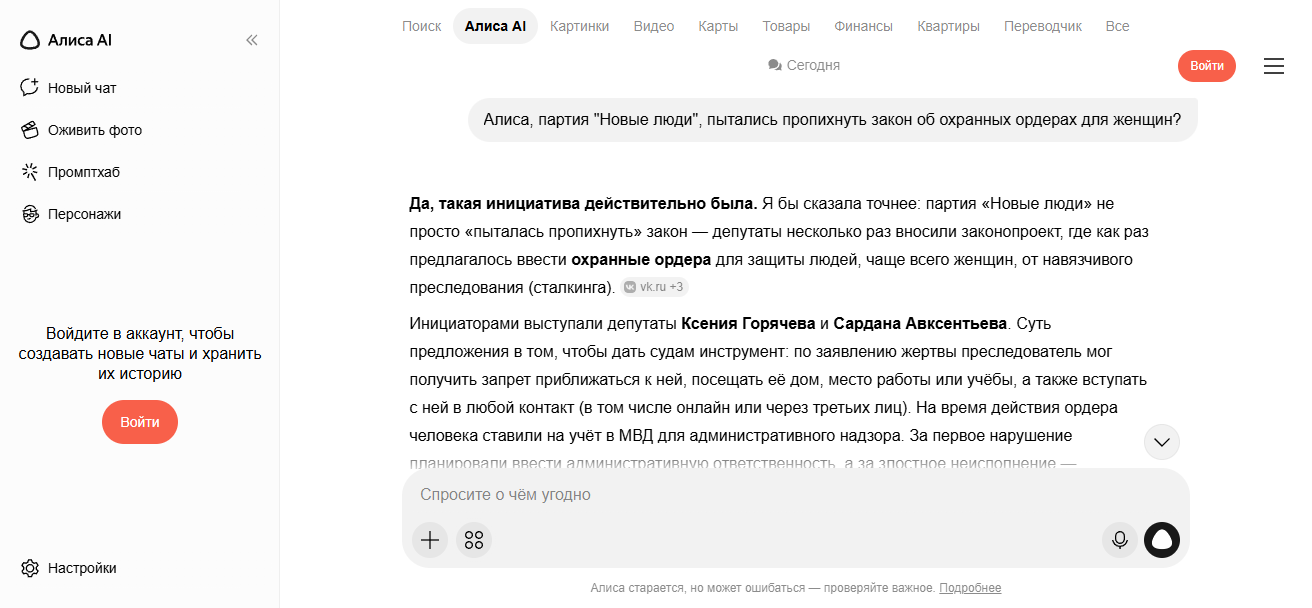Click the Войдите в аккаунт prompt text
Screen dimensions: 1312x608
140,354
